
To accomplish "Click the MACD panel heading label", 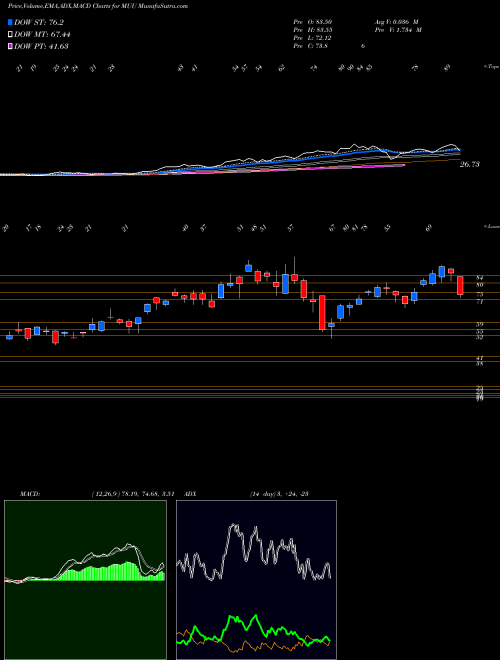I will 29,494.
